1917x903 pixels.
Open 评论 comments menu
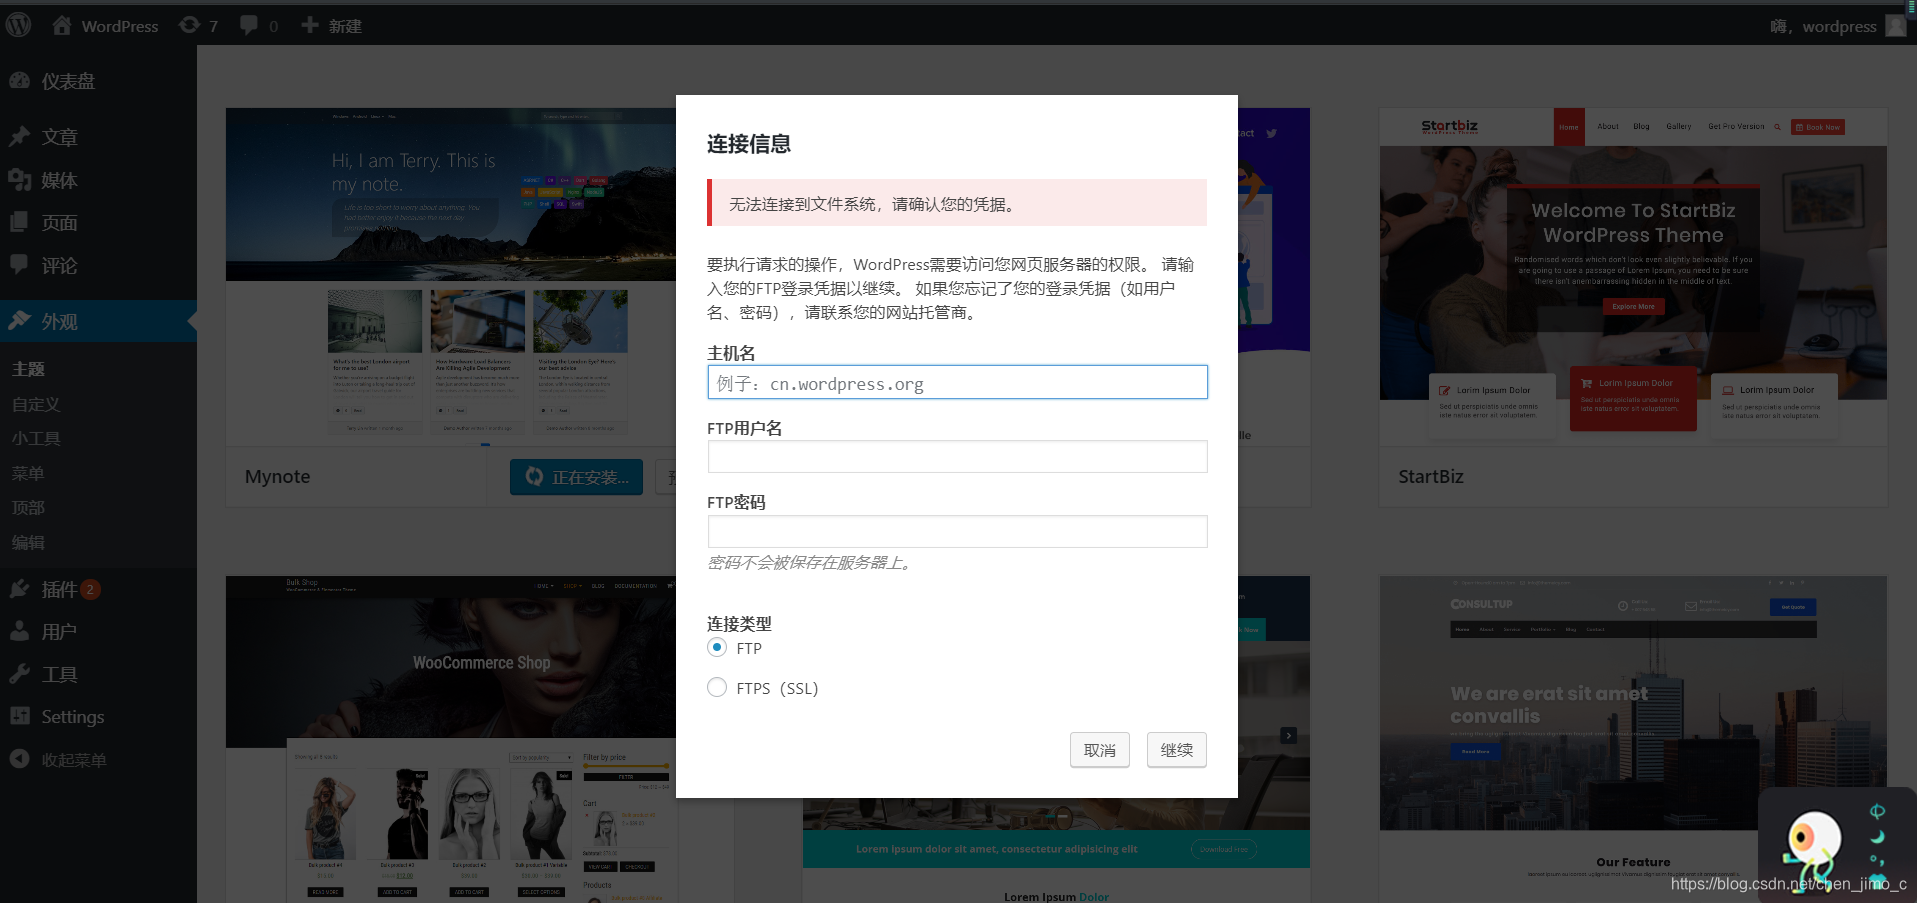click(98, 266)
